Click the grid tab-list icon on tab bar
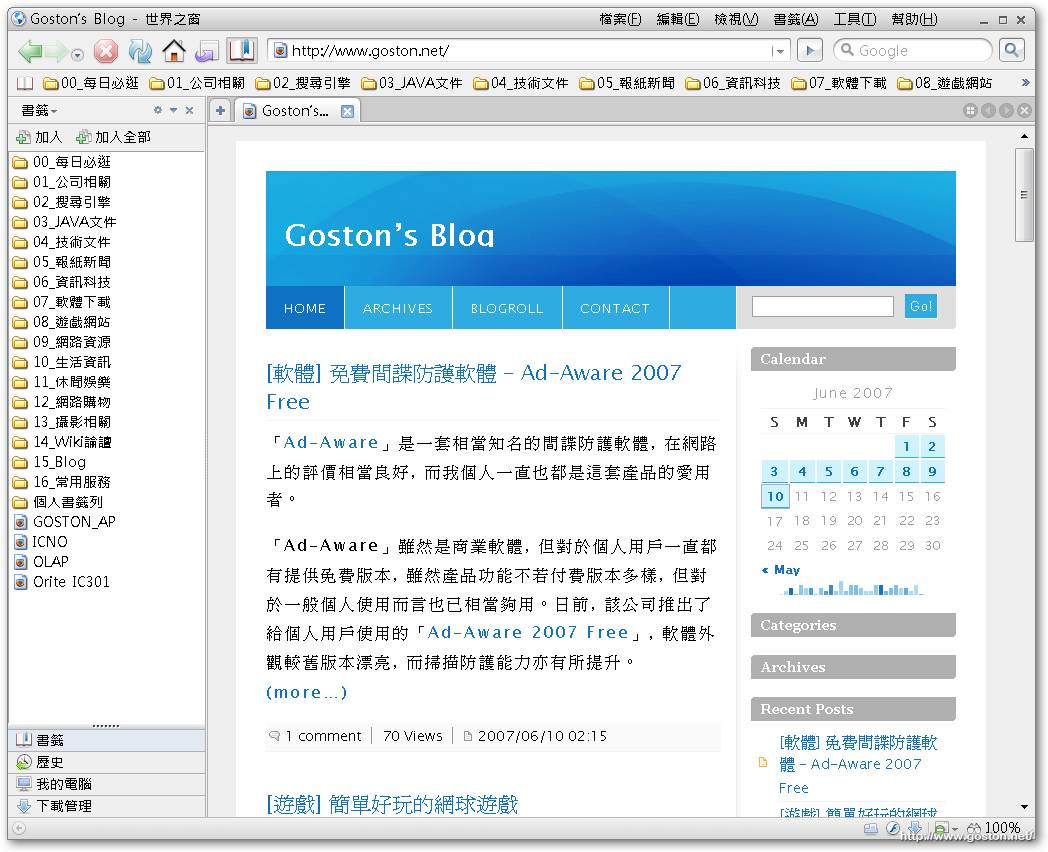Image resolution: width=1048 pixels, height=852 pixels. (x=970, y=111)
